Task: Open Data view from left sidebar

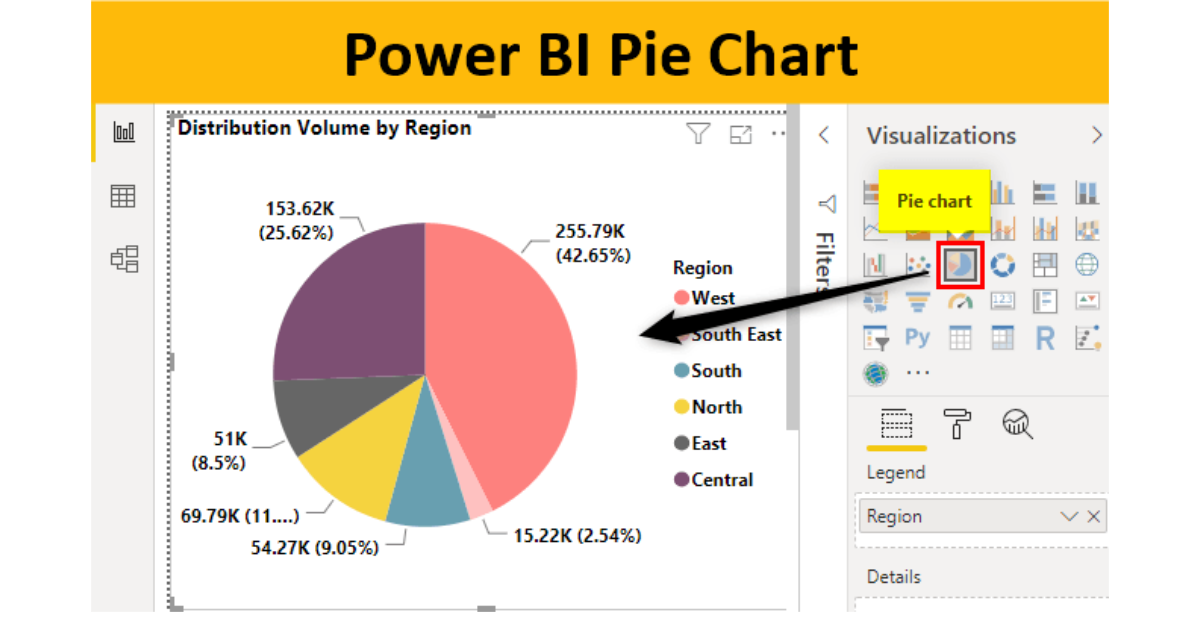Action: click(x=124, y=197)
